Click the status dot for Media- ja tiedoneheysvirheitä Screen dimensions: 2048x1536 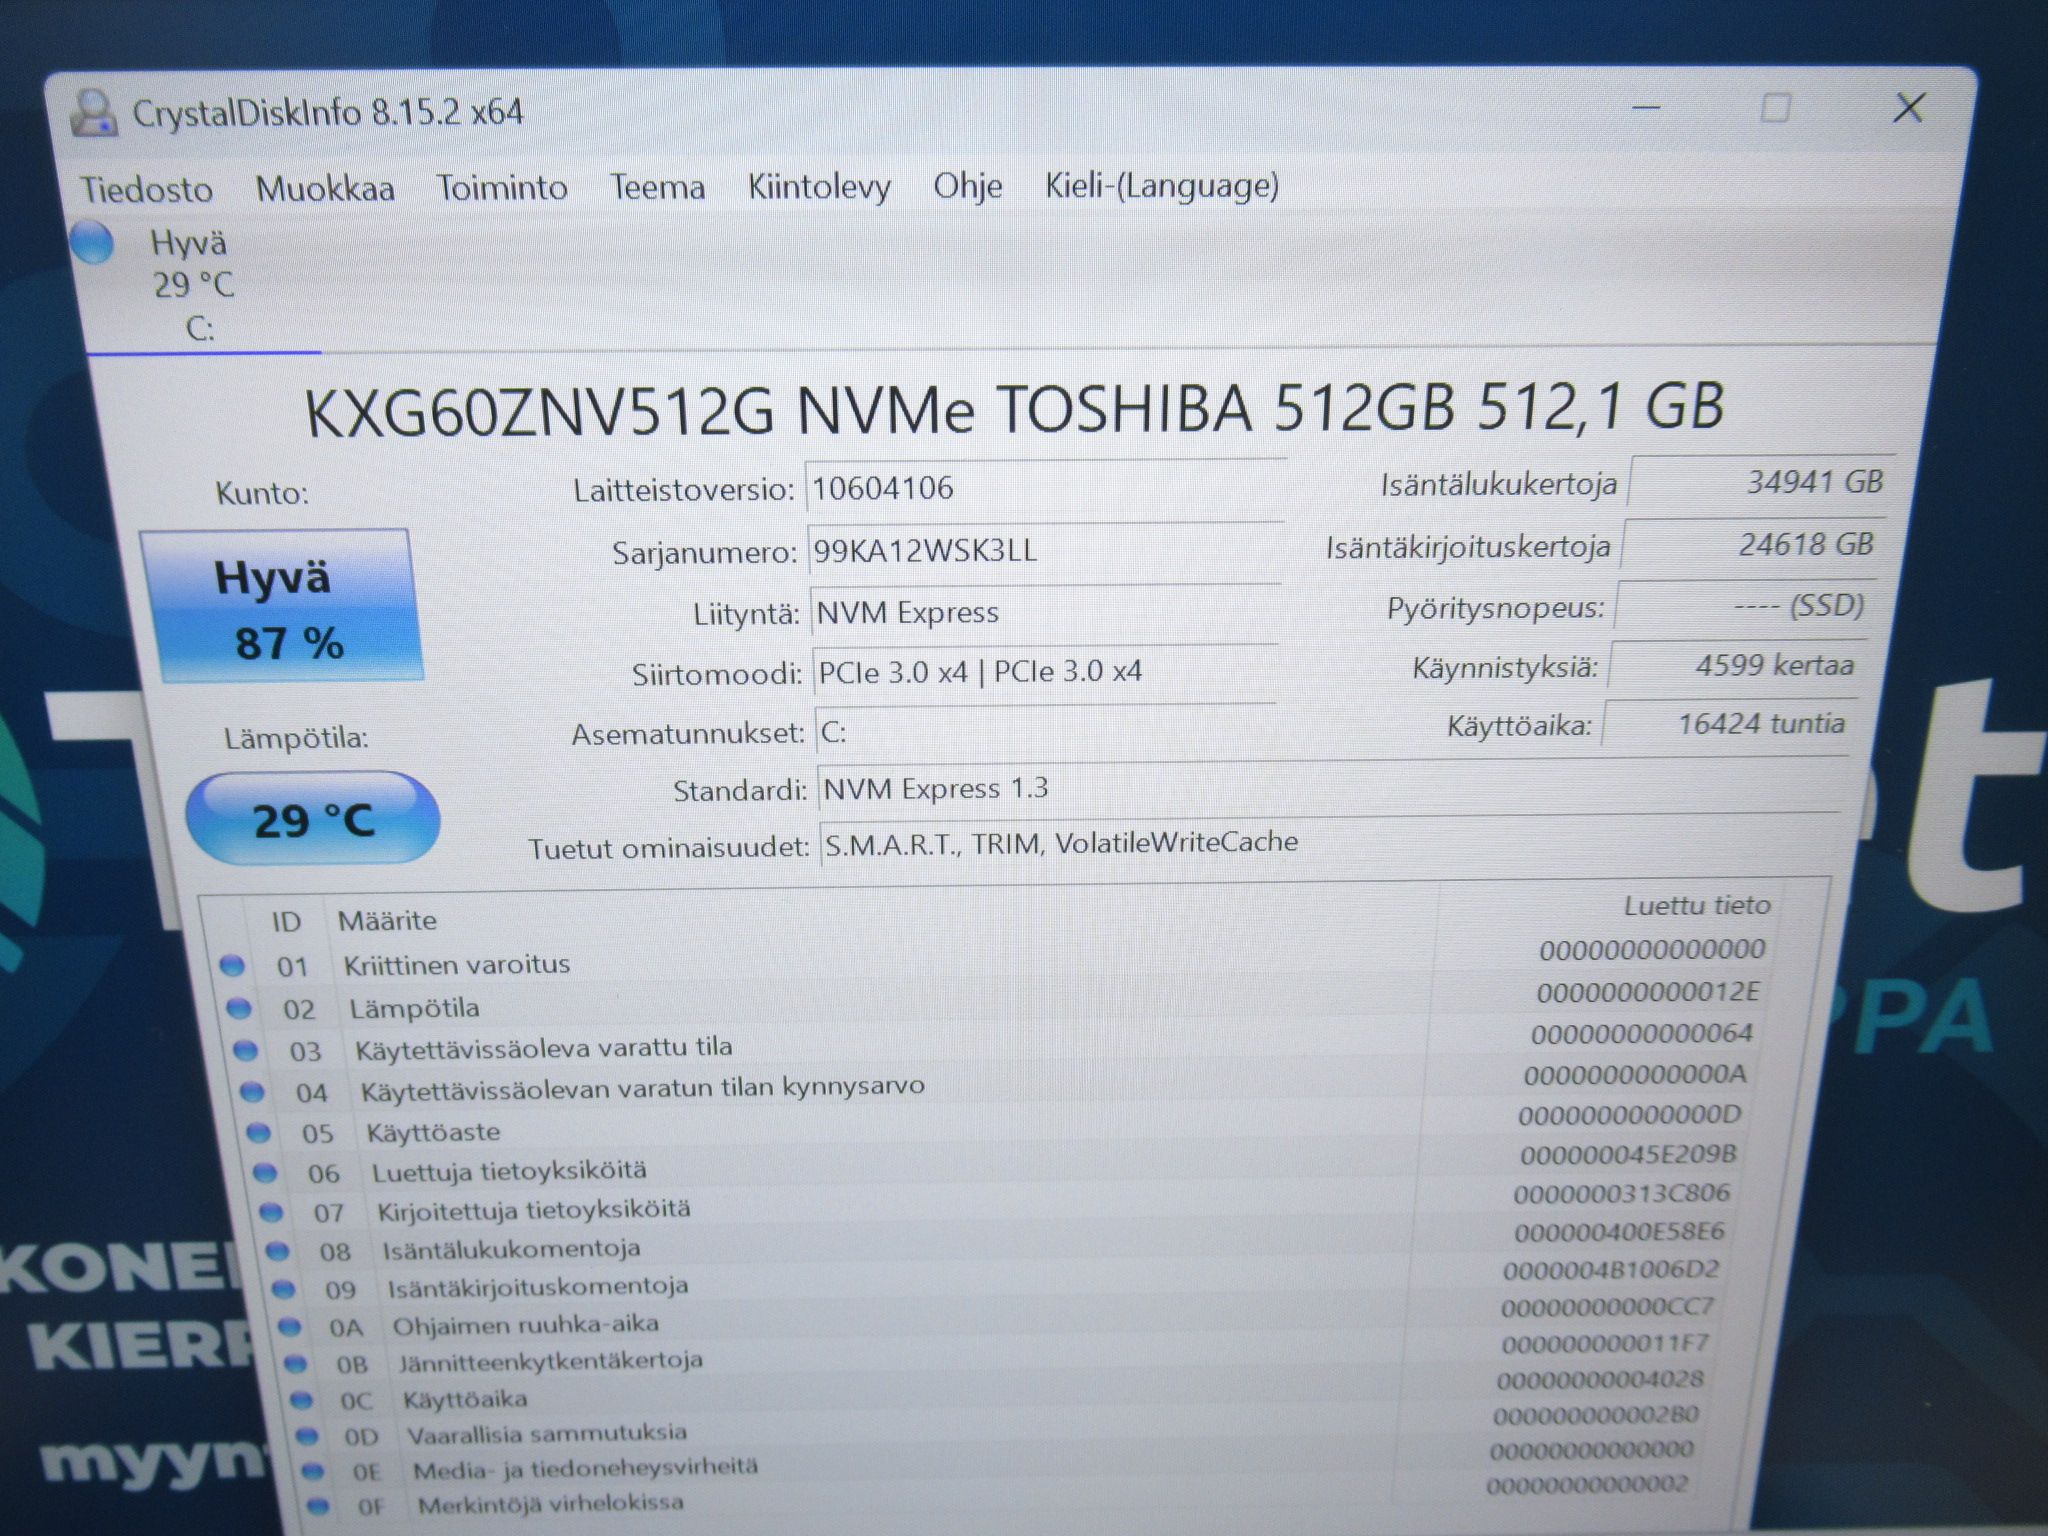tap(313, 1471)
